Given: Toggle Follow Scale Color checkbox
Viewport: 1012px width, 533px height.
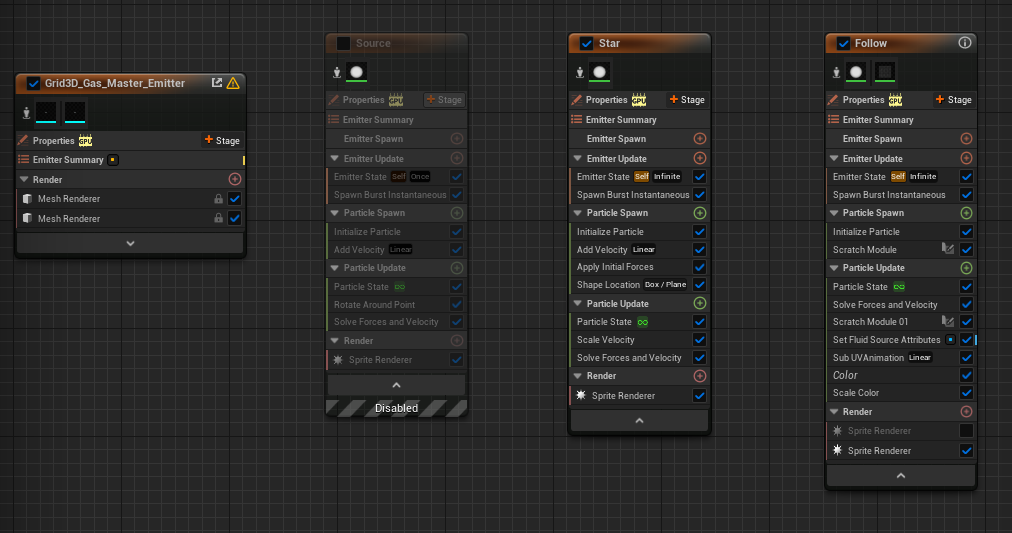Looking at the screenshot, I should pyautogui.click(x=966, y=392).
